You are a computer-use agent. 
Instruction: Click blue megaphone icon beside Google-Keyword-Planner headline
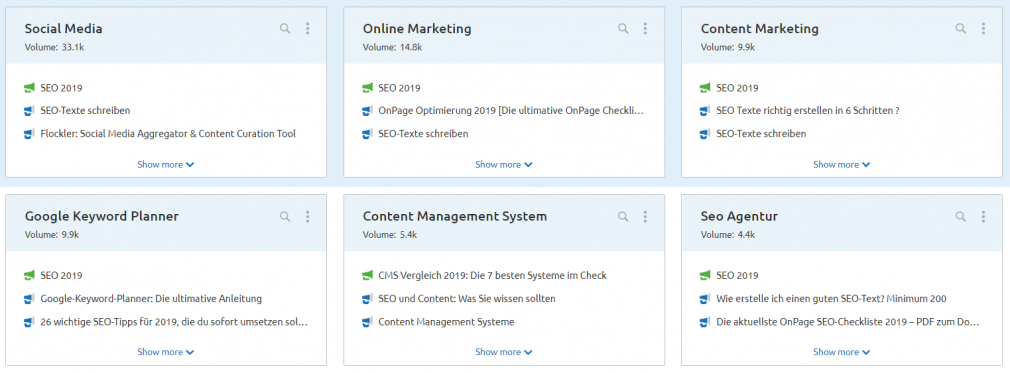click(x=29, y=299)
